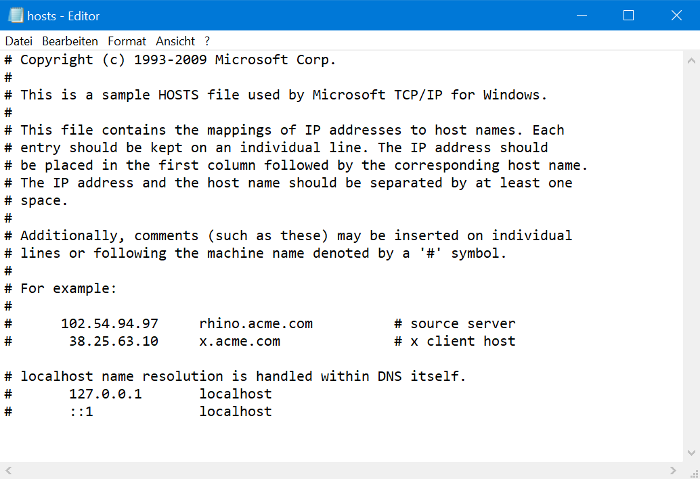Open the Ansicht menu
The image size is (700, 479).
(175, 41)
